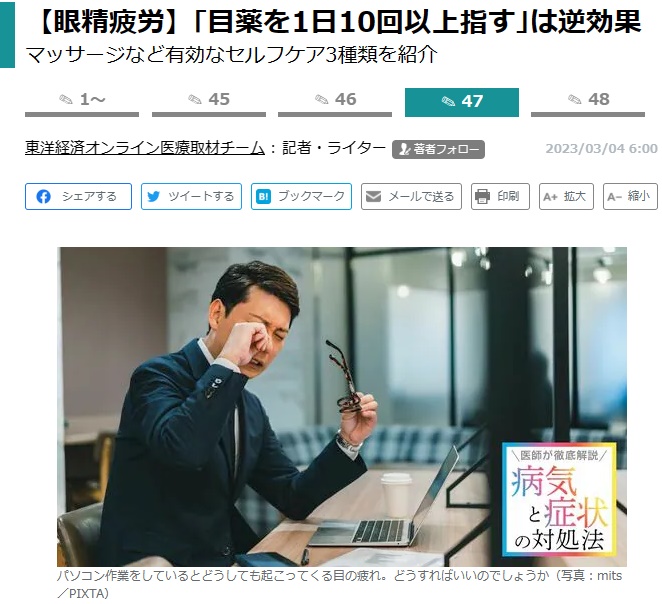Click the printer icon
The width and height of the screenshot is (662, 604).
tap(483, 196)
